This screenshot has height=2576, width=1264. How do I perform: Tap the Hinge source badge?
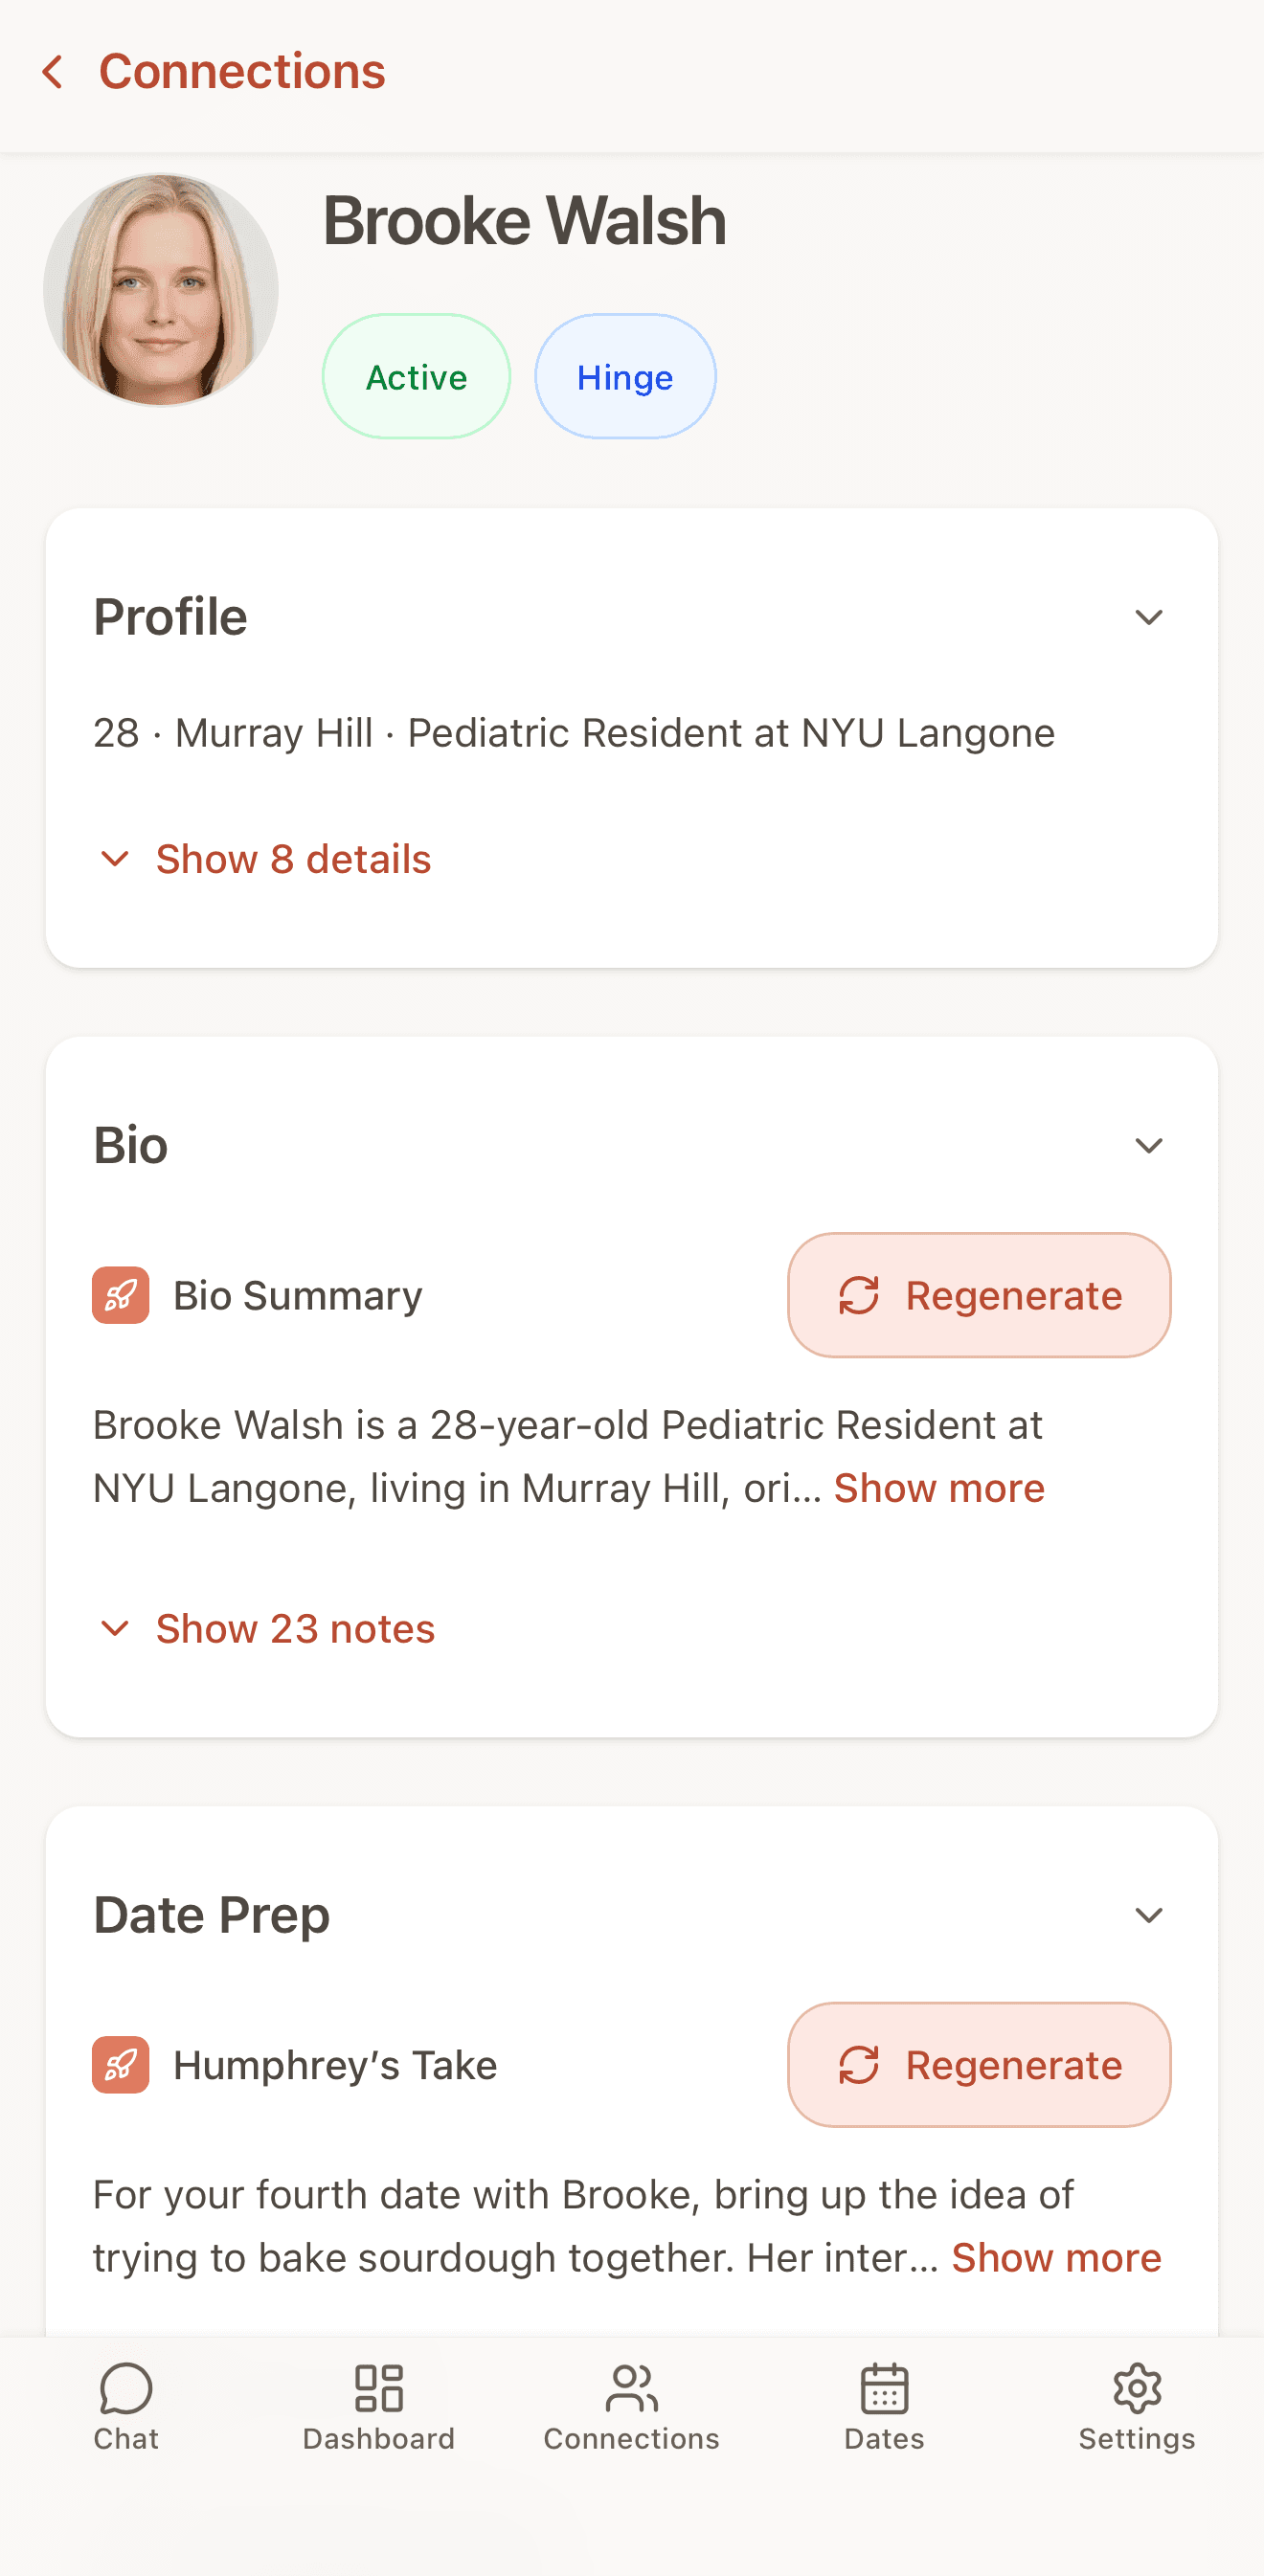[625, 377]
